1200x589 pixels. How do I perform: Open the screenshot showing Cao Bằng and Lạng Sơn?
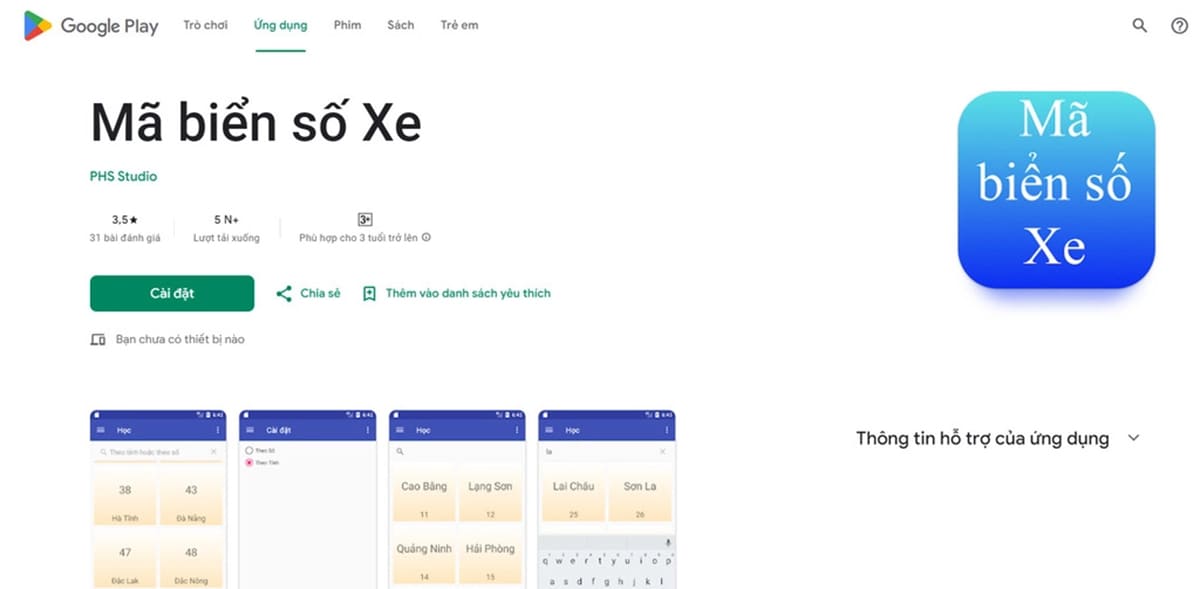(x=457, y=499)
